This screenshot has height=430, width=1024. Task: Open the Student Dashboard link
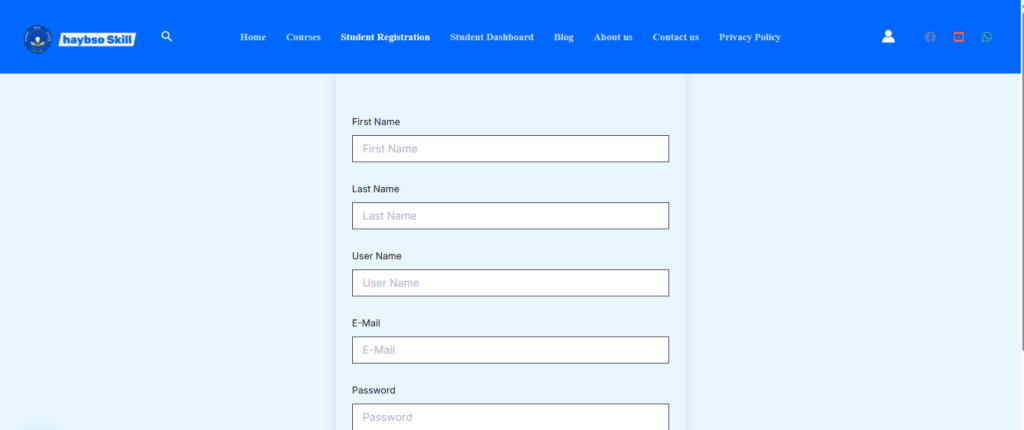(x=491, y=37)
